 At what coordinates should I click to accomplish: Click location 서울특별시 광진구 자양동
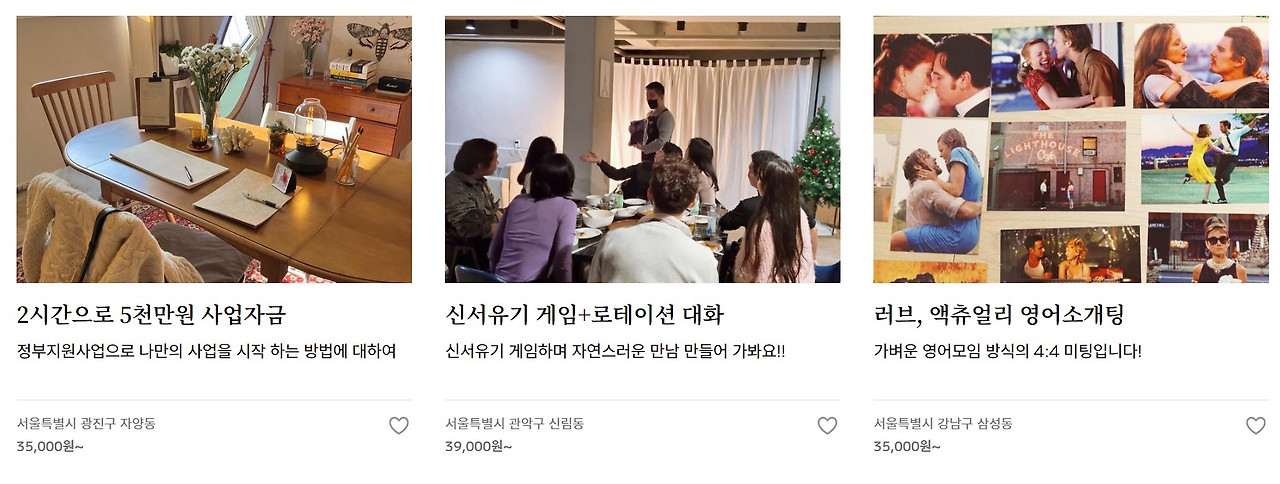click(86, 424)
